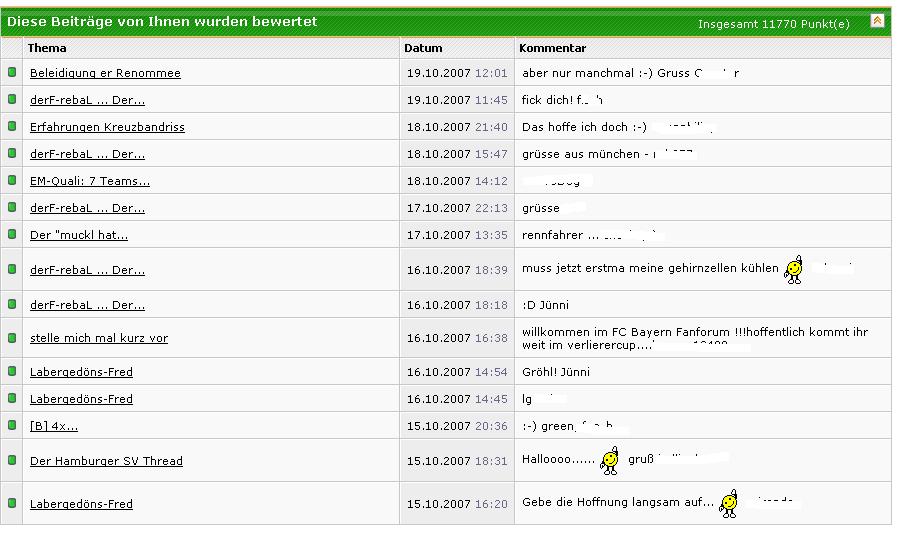Open the Der Hamburger SV Thread link
Screen dimensions: 902x538
coord(106,461)
